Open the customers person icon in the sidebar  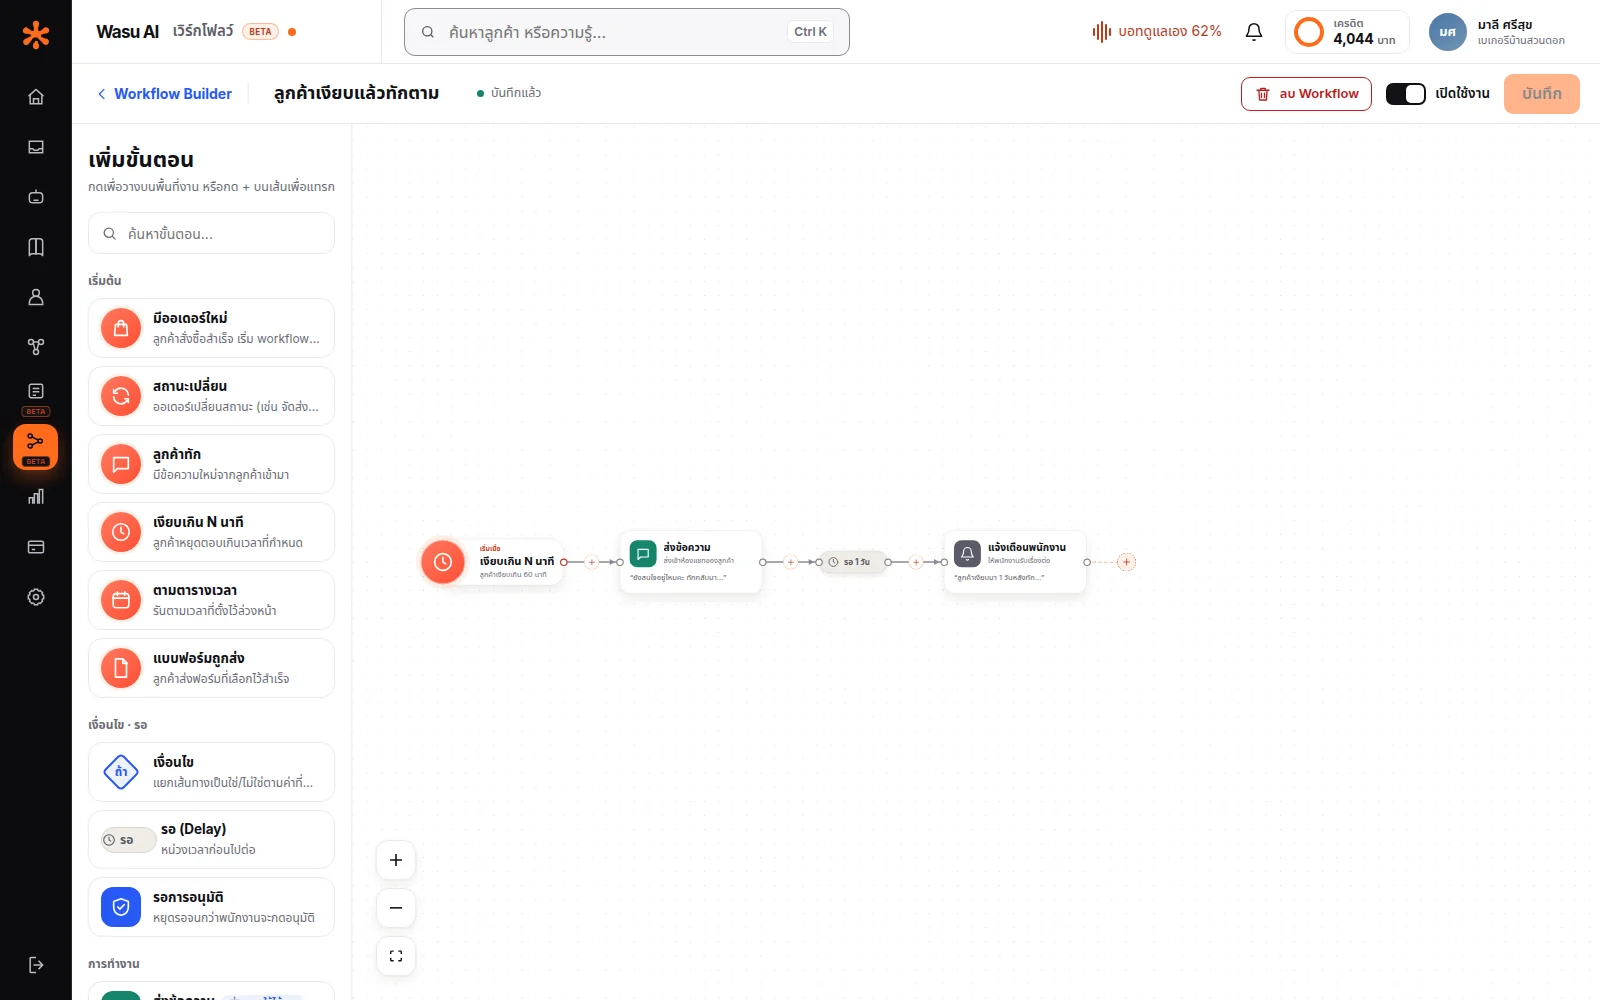coord(36,297)
